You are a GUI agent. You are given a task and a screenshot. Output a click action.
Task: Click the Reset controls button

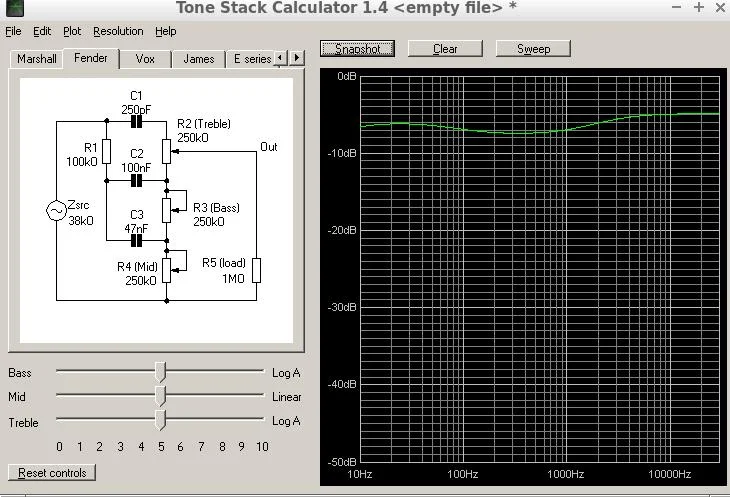point(52,472)
